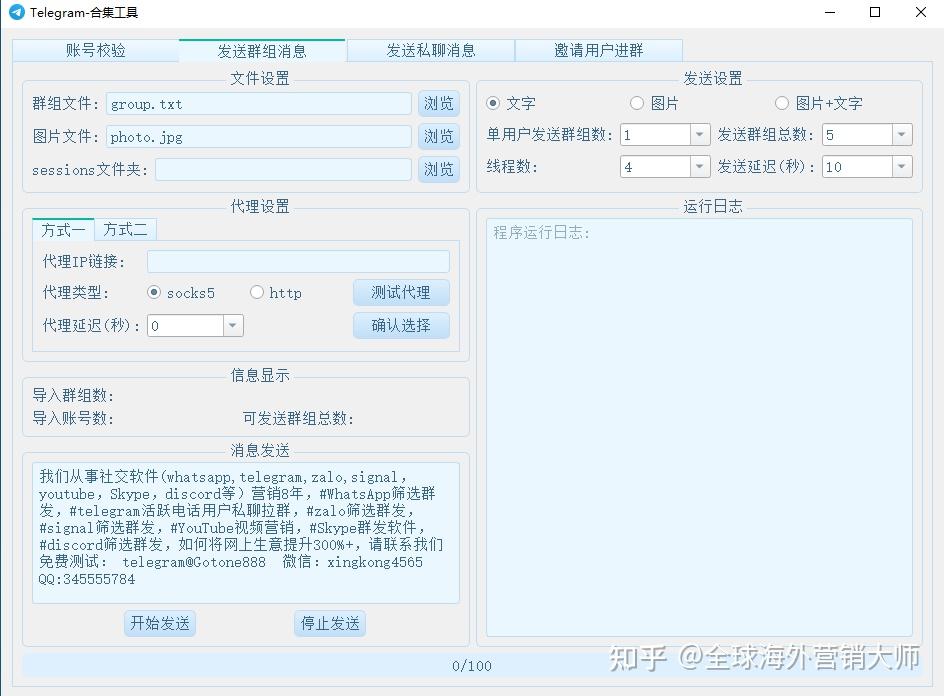Image resolution: width=944 pixels, height=696 pixels.
Task: Select the socks5 proxy type
Action: pos(154,293)
